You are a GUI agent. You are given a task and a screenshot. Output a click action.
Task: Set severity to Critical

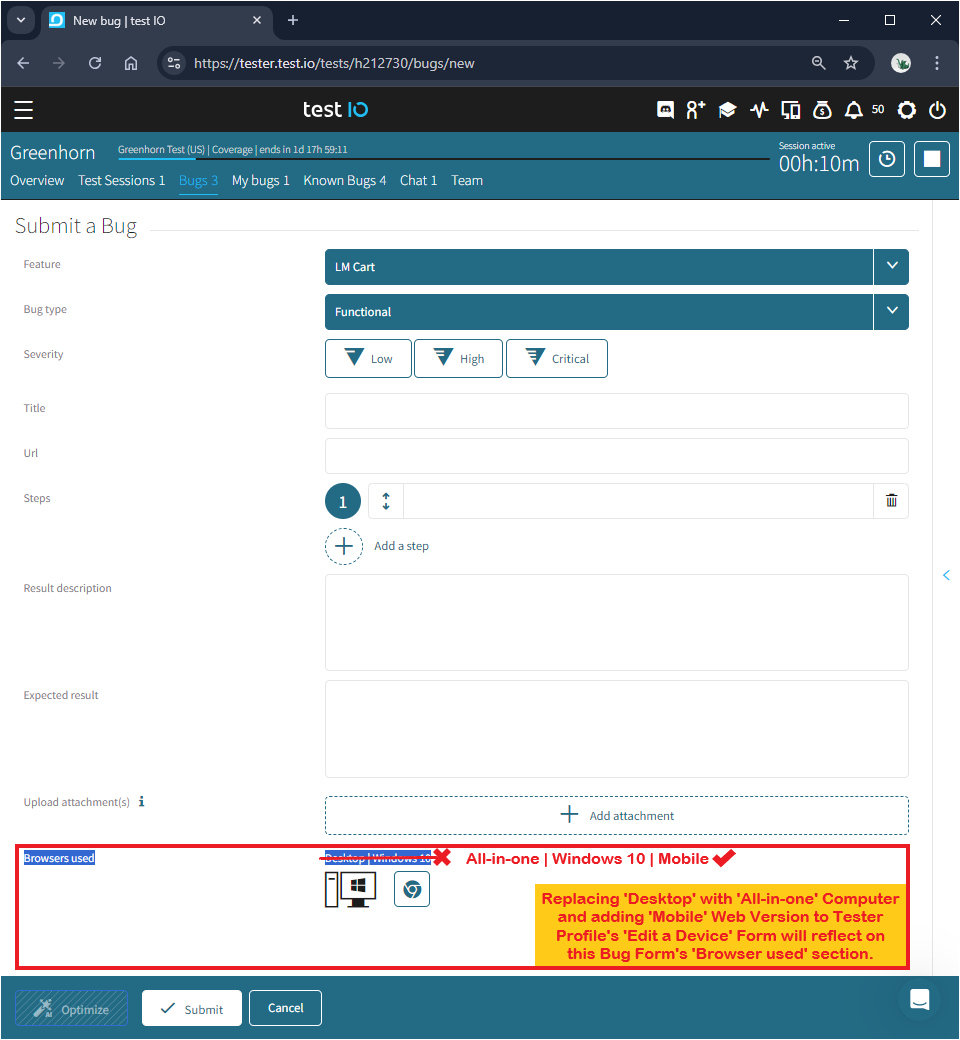557,359
